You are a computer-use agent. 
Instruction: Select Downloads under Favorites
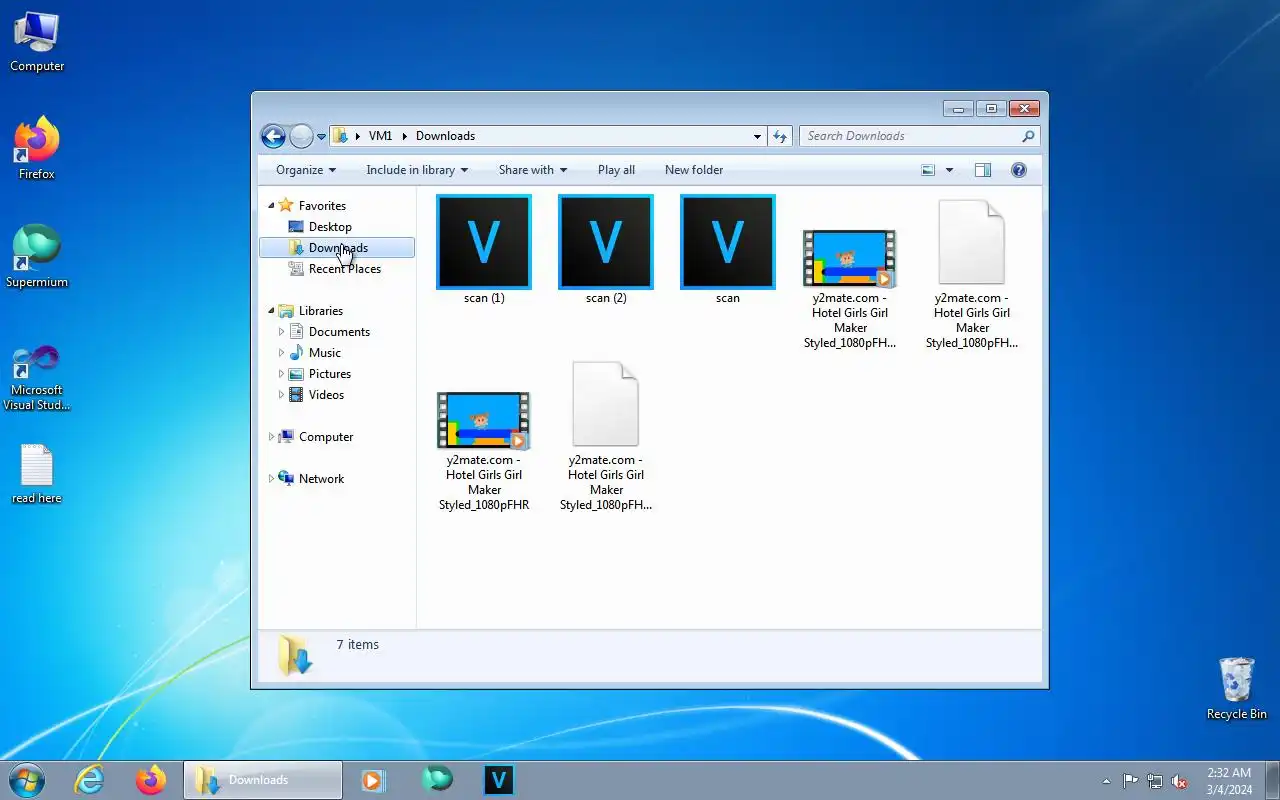(x=337, y=248)
